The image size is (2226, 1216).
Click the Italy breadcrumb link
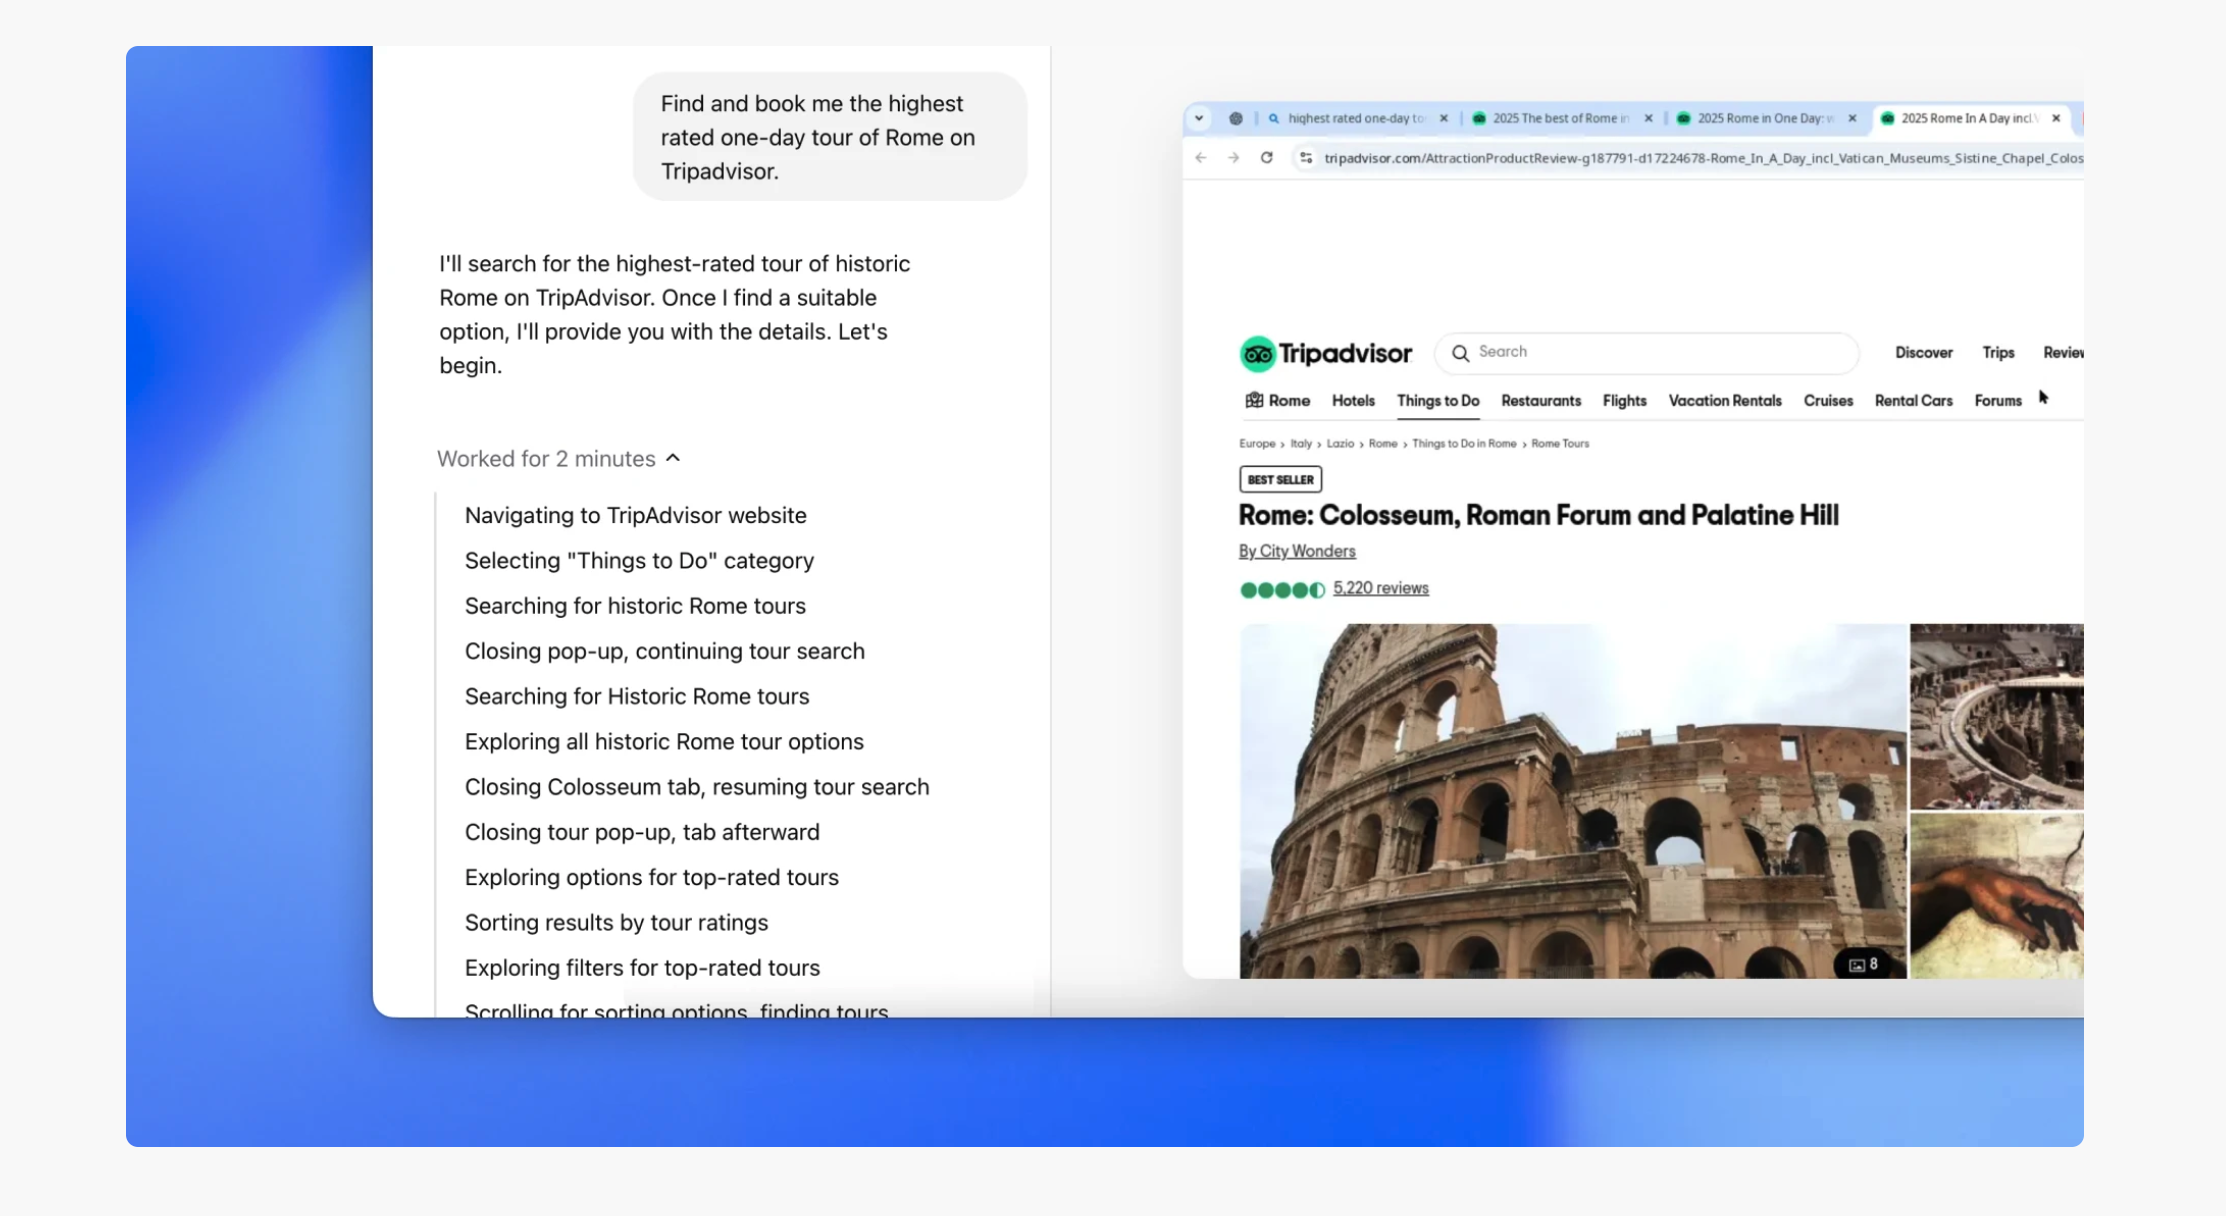[x=1300, y=443]
